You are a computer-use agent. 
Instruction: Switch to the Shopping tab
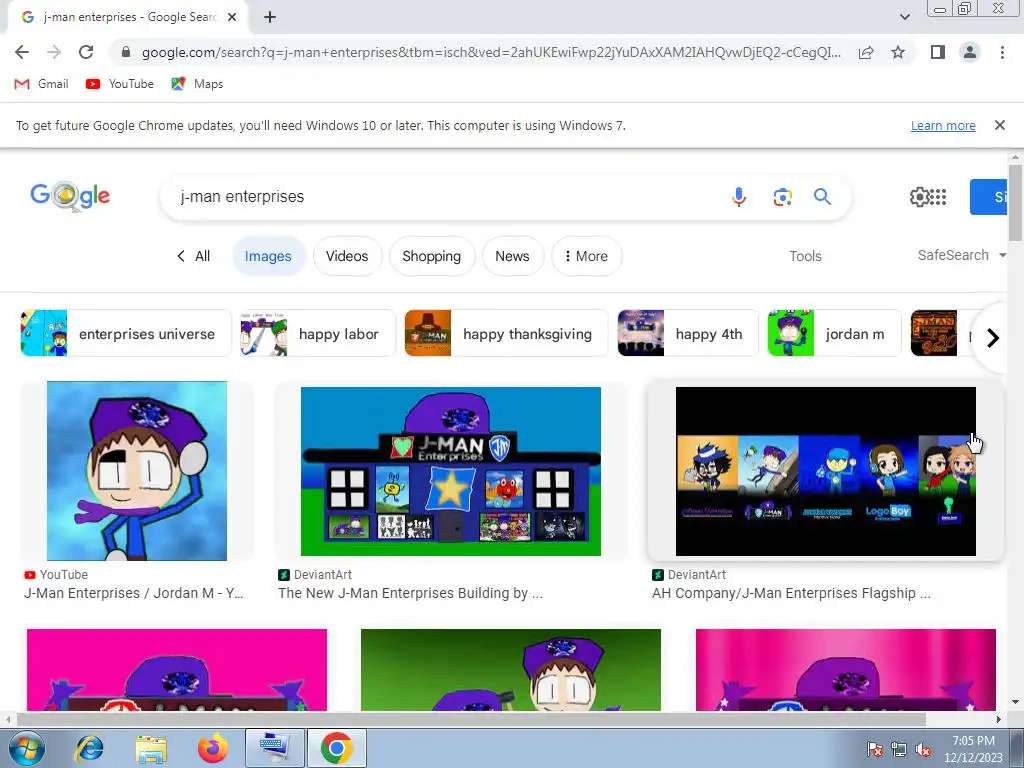(x=431, y=256)
